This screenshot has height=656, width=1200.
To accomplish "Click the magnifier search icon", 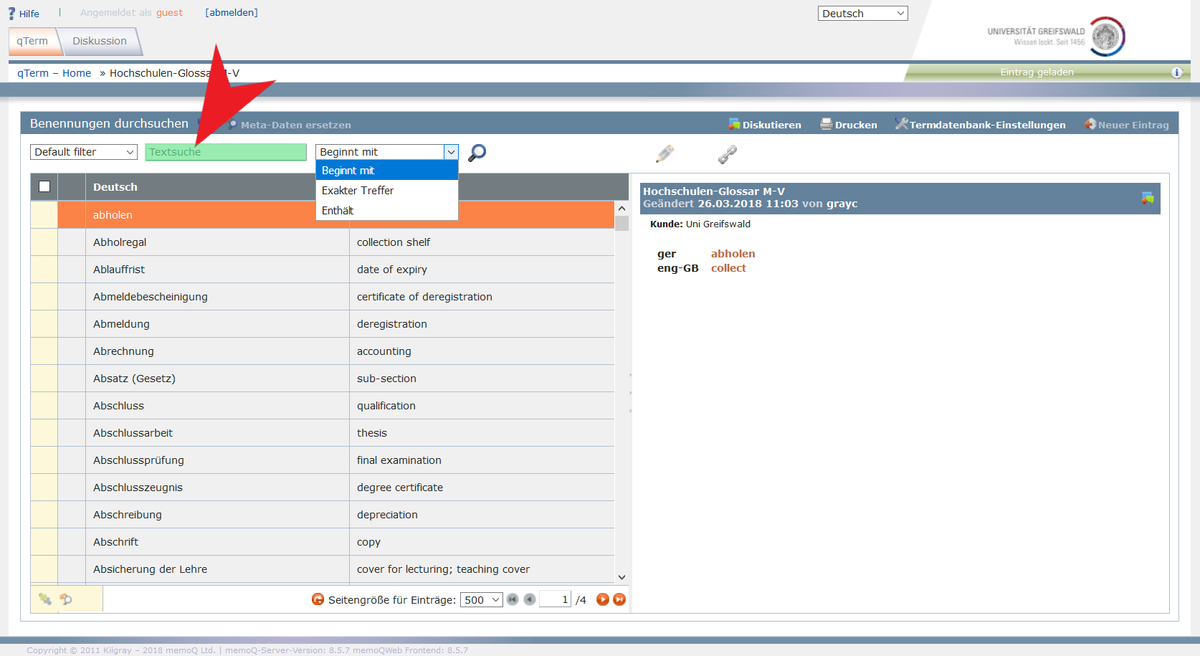I will (x=477, y=153).
